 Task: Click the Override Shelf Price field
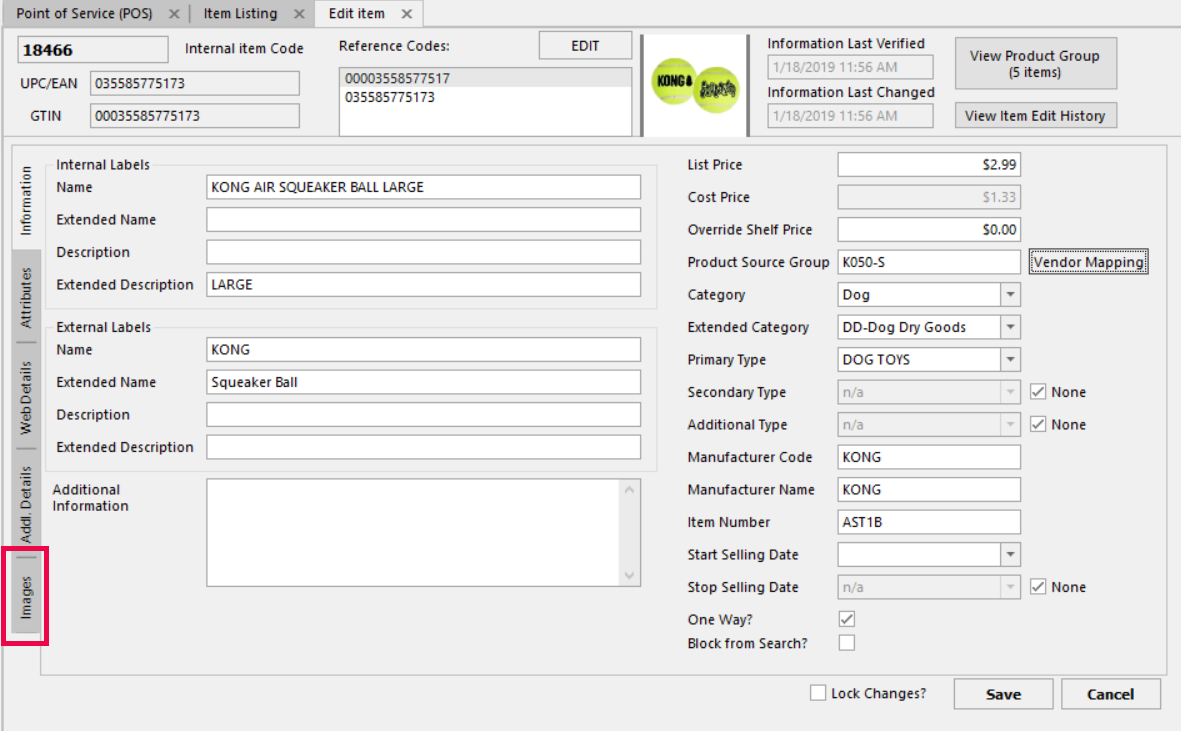(x=929, y=229)
